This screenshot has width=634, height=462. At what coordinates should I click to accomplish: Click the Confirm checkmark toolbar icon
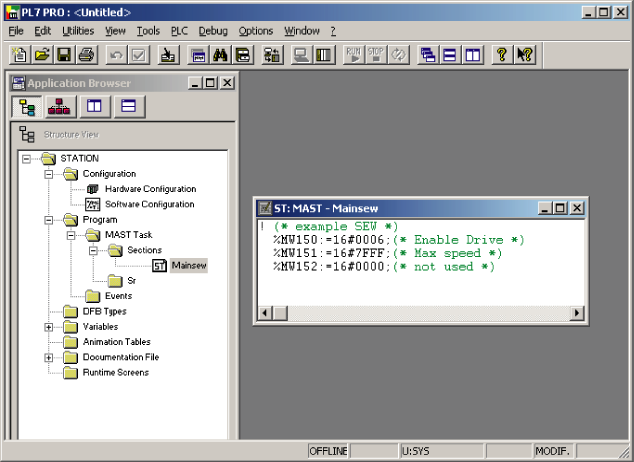tap(139, 55)
